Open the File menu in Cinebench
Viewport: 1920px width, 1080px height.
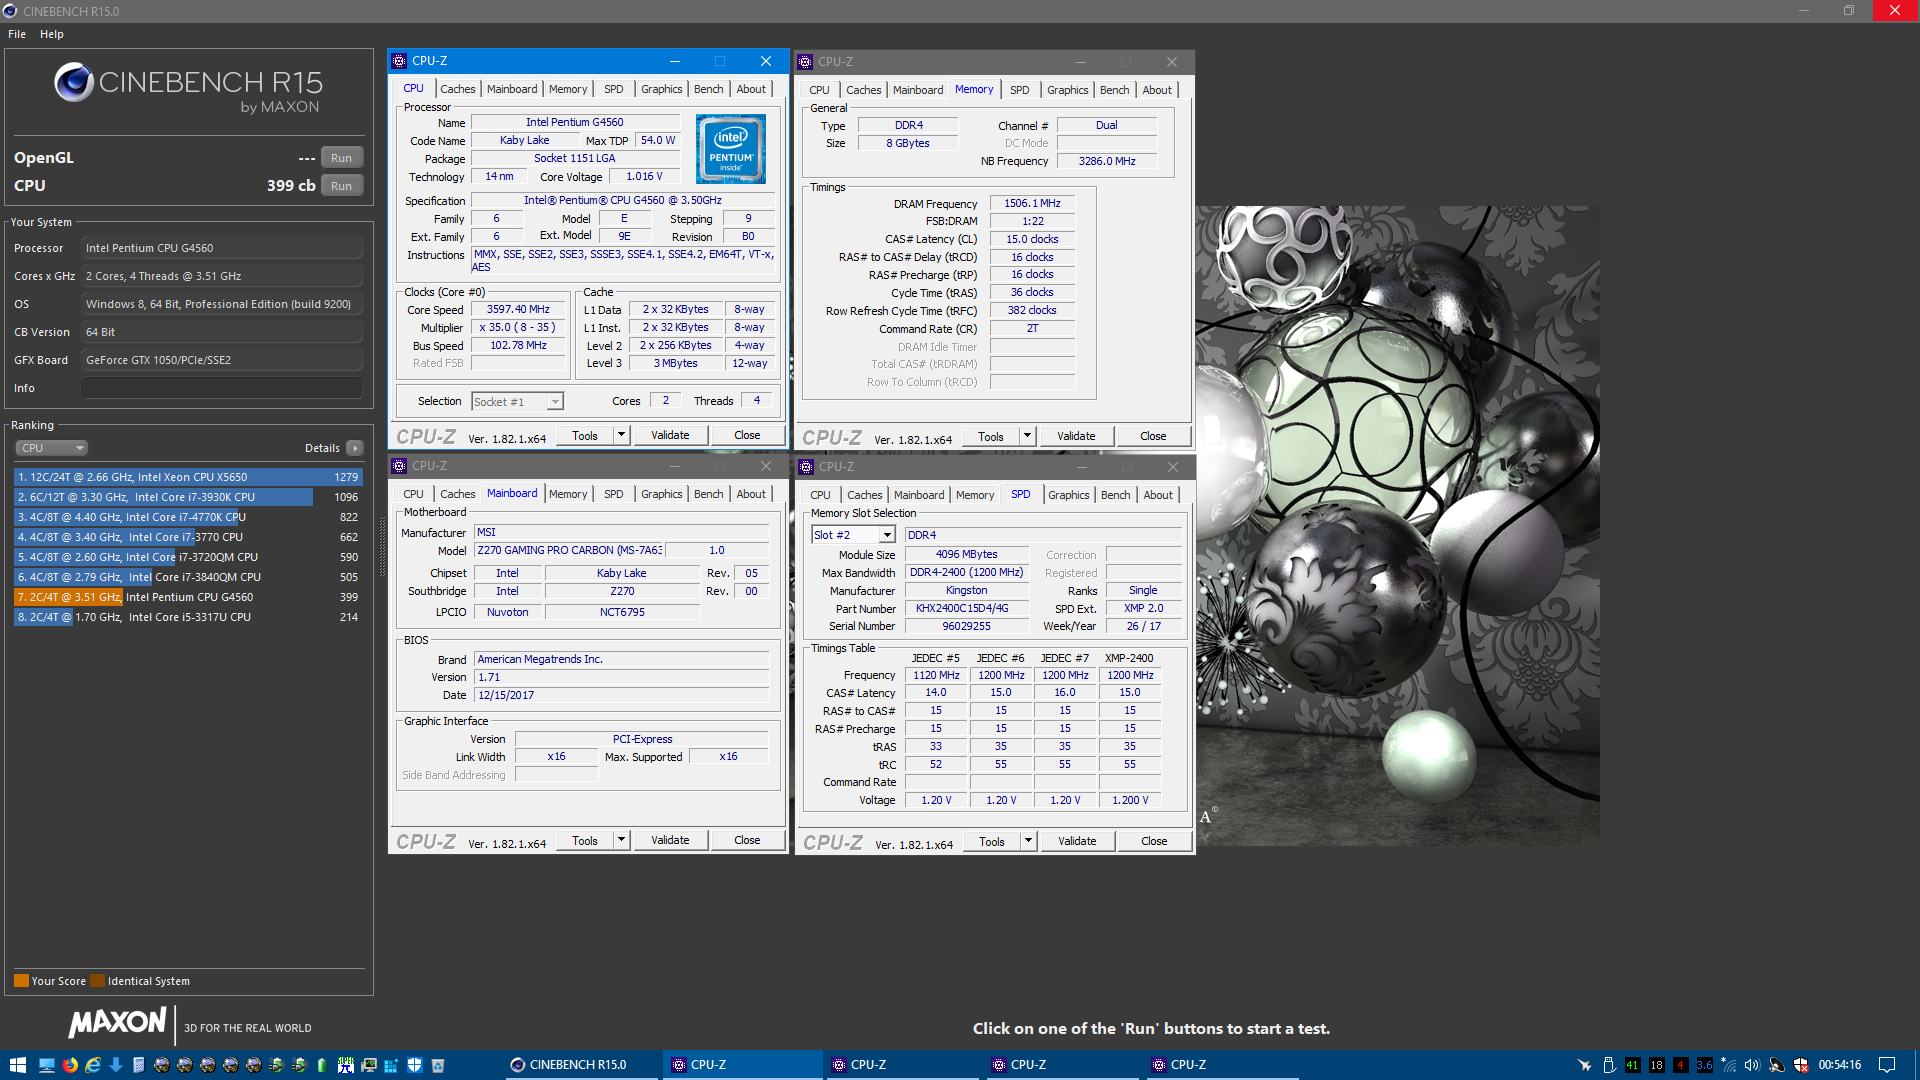click(17, 34)
